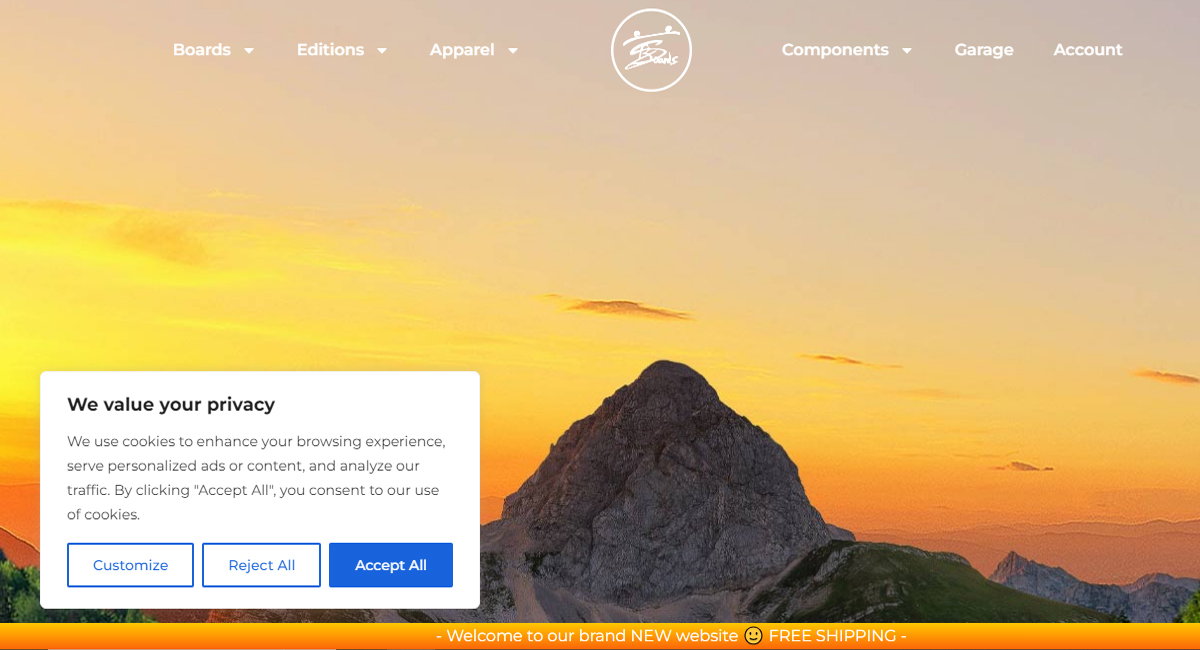Click the cookie consent description paragraph
1200x650 pixels.
pyautogui.click(x=257, y=478)
